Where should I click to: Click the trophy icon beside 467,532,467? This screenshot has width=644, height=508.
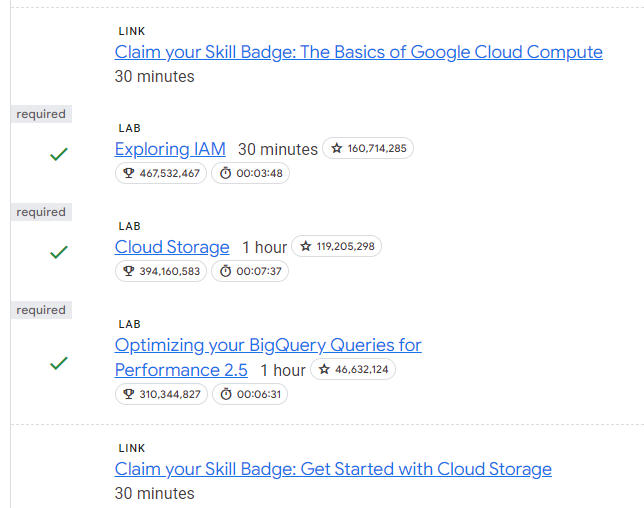129,173
